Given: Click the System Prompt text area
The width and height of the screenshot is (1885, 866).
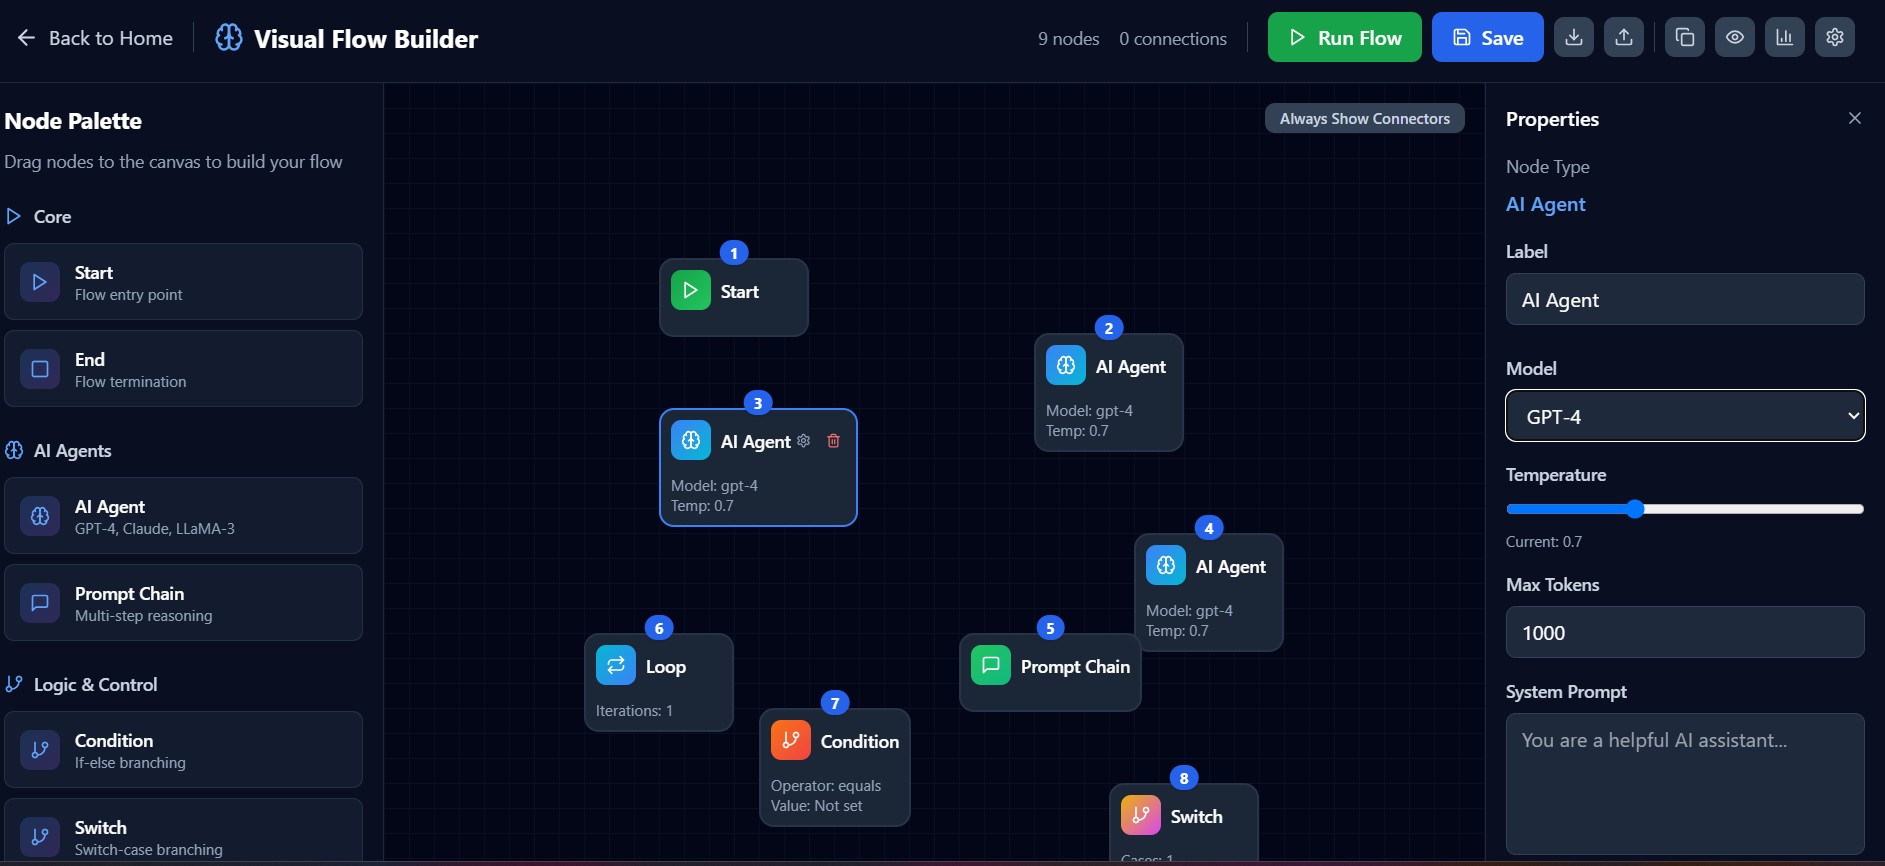Looking at the screenshot, I should pos(1685,783).
